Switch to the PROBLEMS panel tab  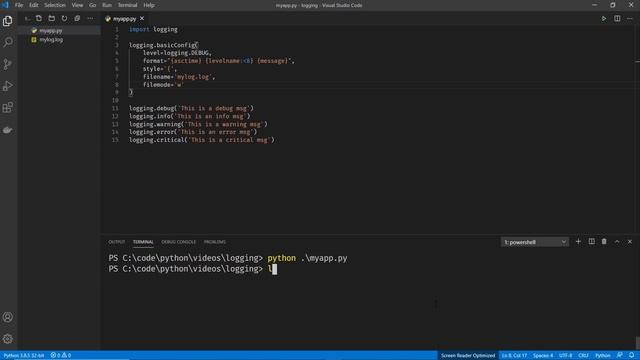click(x=215, y=242)
